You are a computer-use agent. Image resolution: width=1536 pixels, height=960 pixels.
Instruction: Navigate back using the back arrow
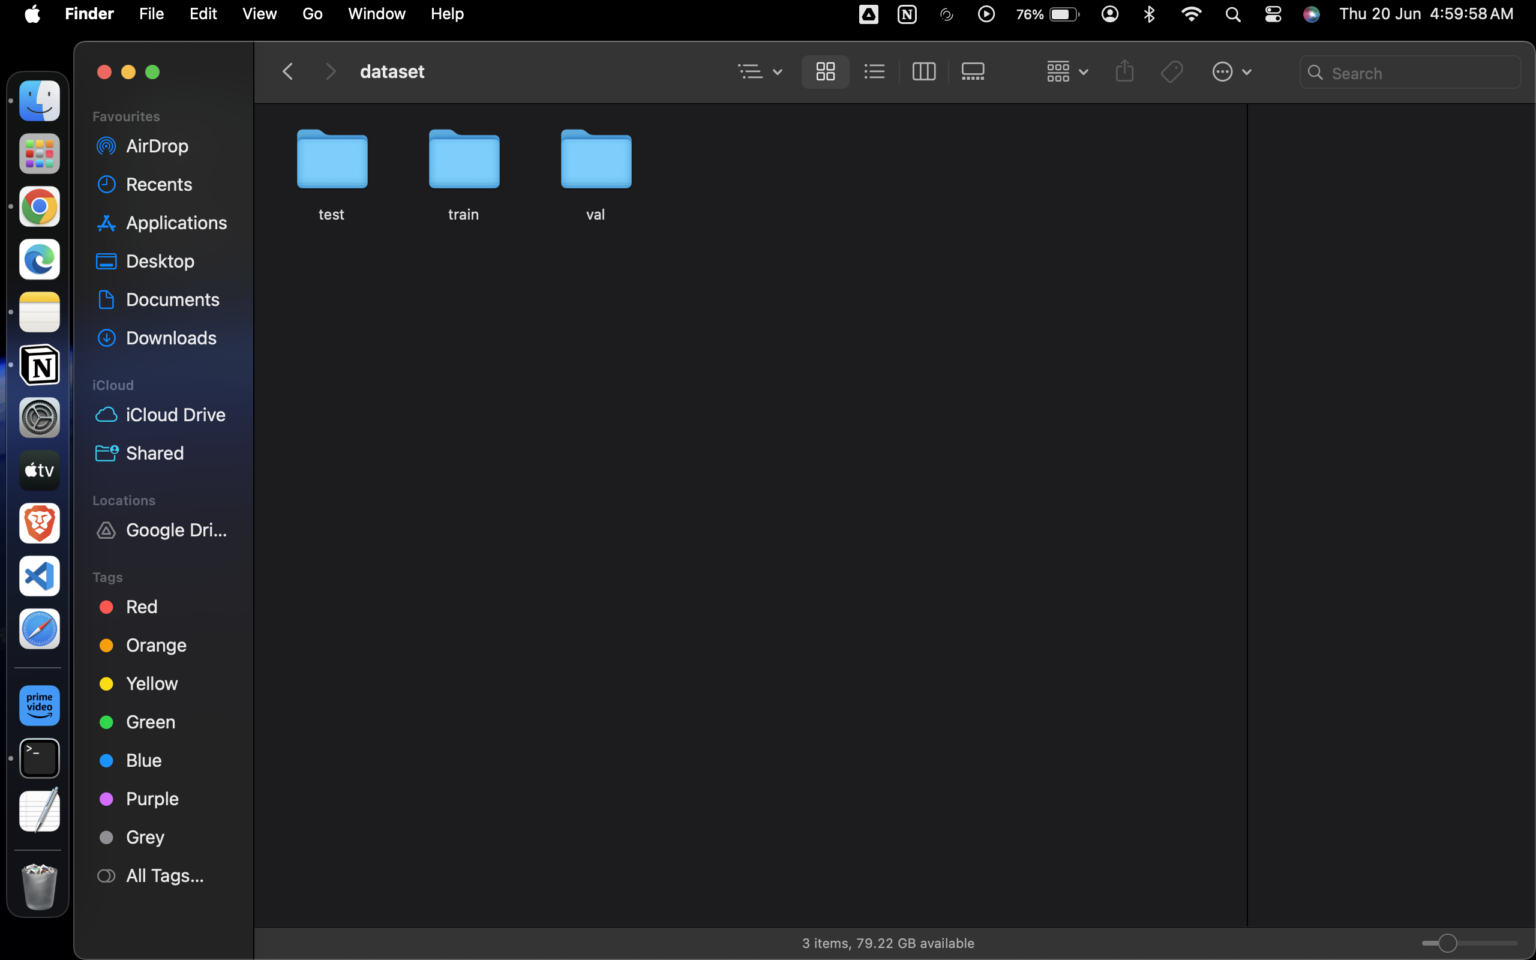click(x=288, y=71)
